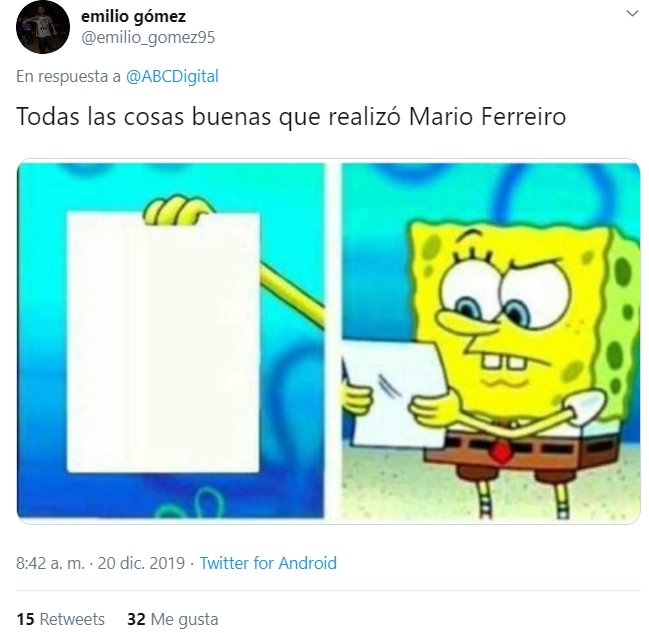This screenshot has width=649, height=633.
Task: Select the 'En respuesta a' reply label
Action: click(68, 76)
